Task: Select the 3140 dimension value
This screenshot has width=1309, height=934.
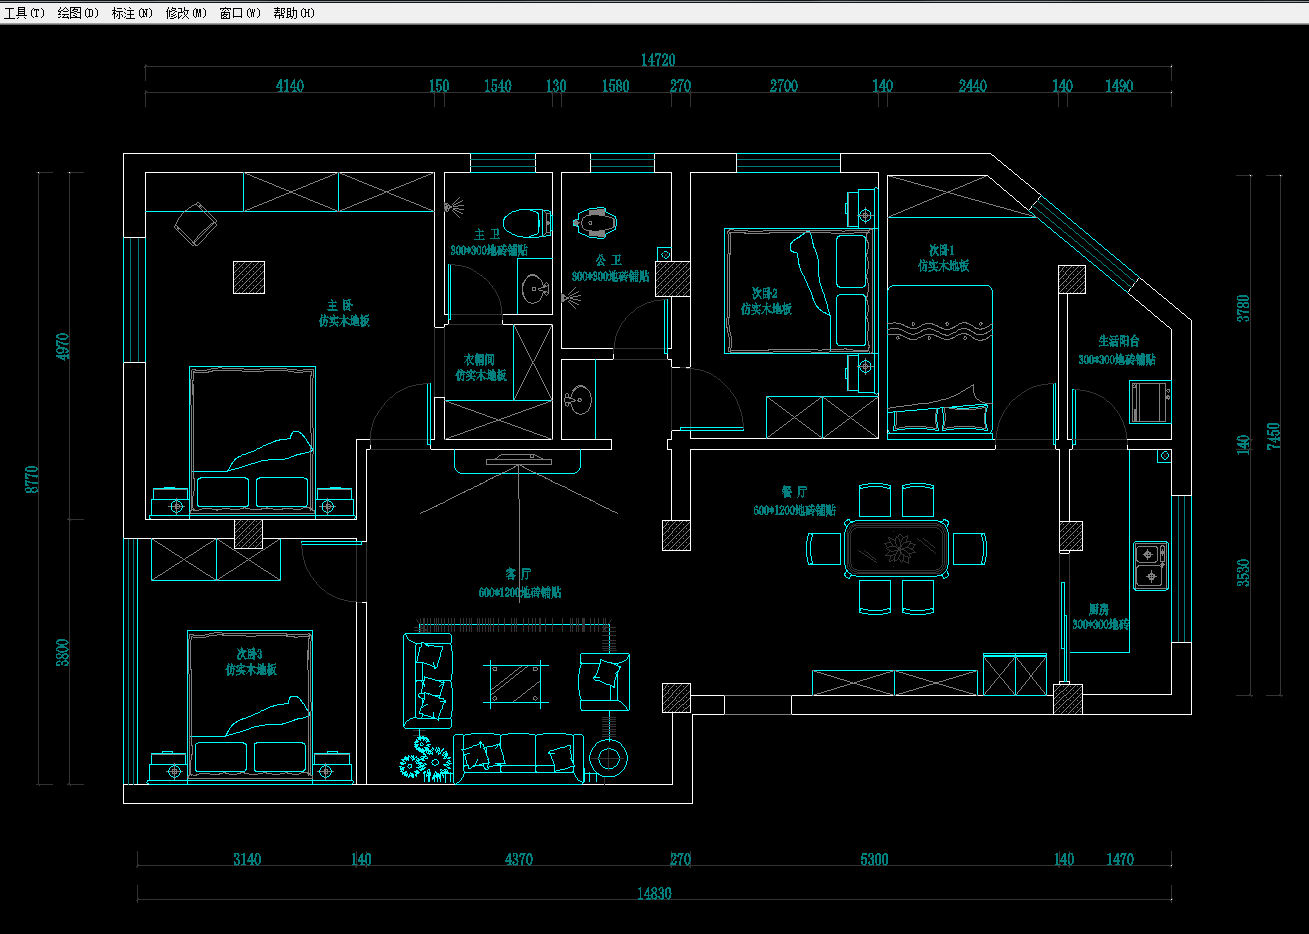Action: (x=247, y=859)
